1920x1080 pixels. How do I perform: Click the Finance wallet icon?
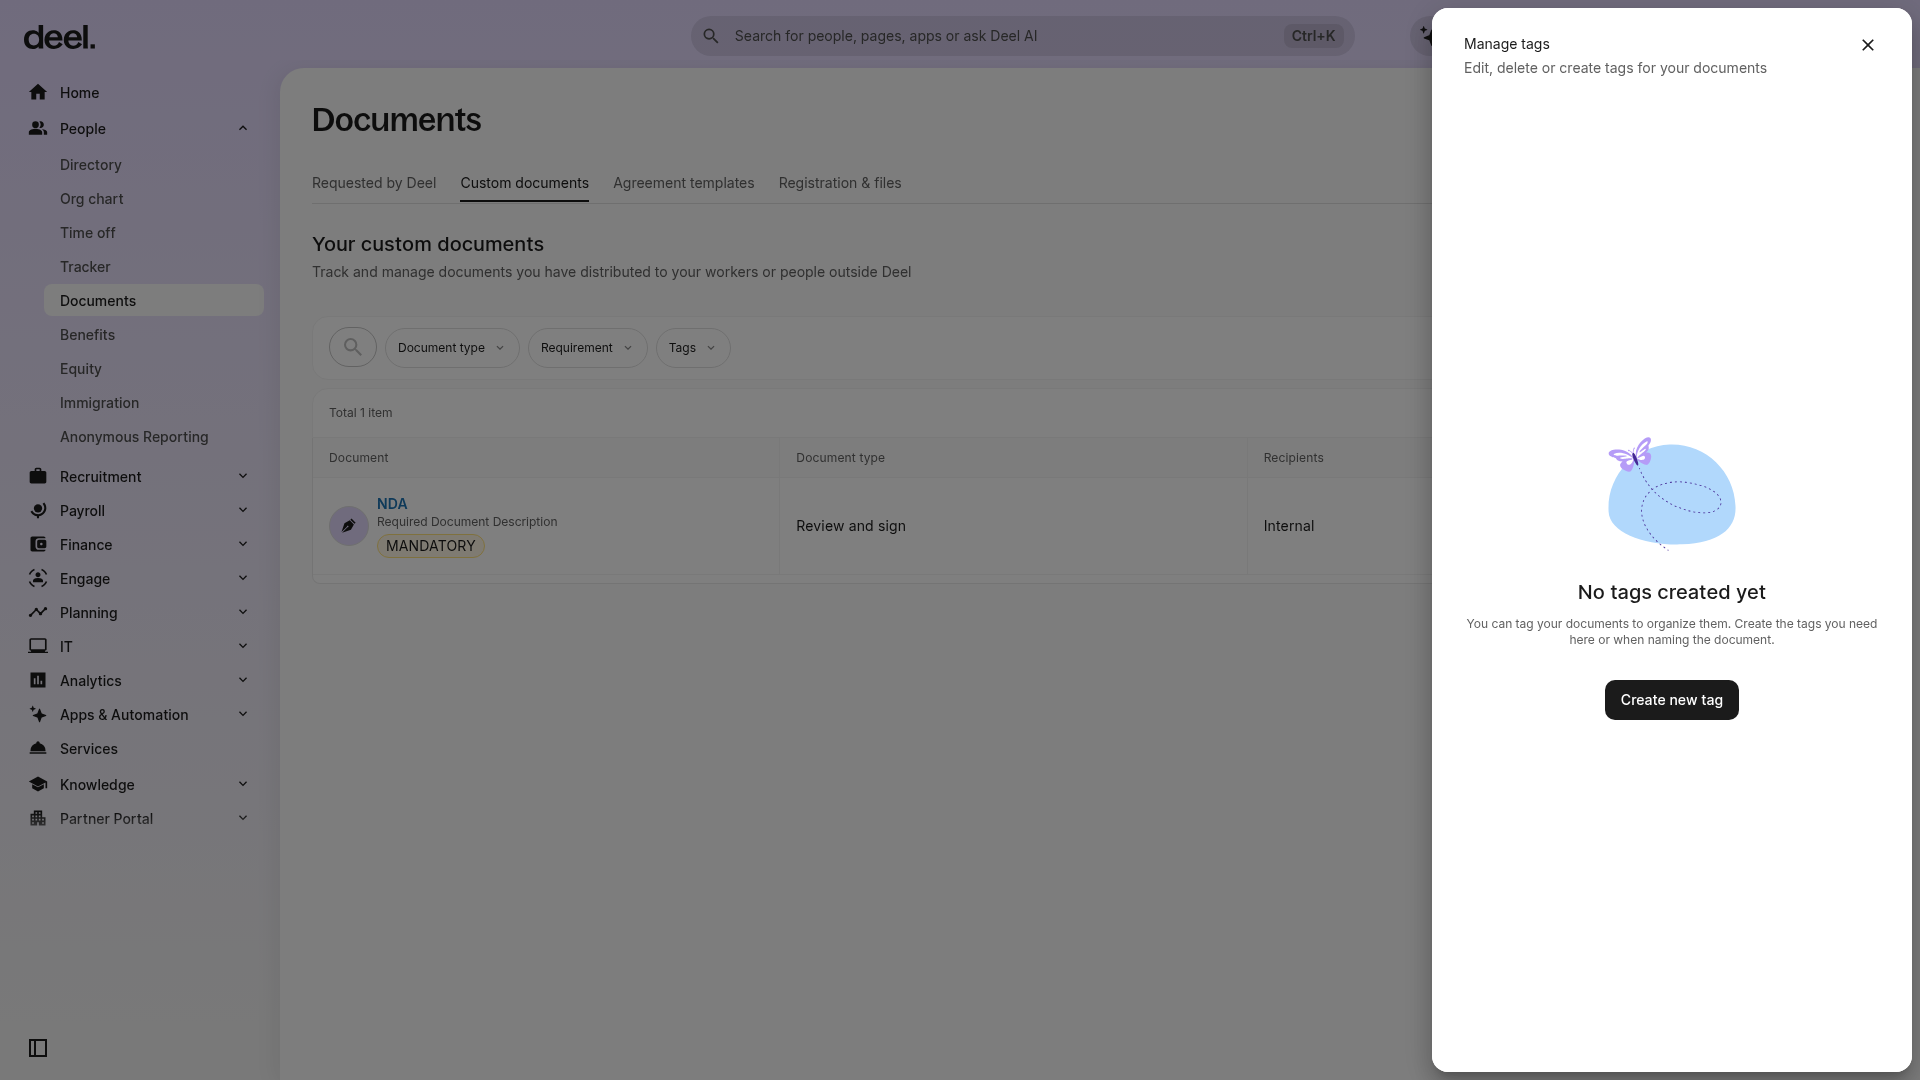[x=38, y=545]
